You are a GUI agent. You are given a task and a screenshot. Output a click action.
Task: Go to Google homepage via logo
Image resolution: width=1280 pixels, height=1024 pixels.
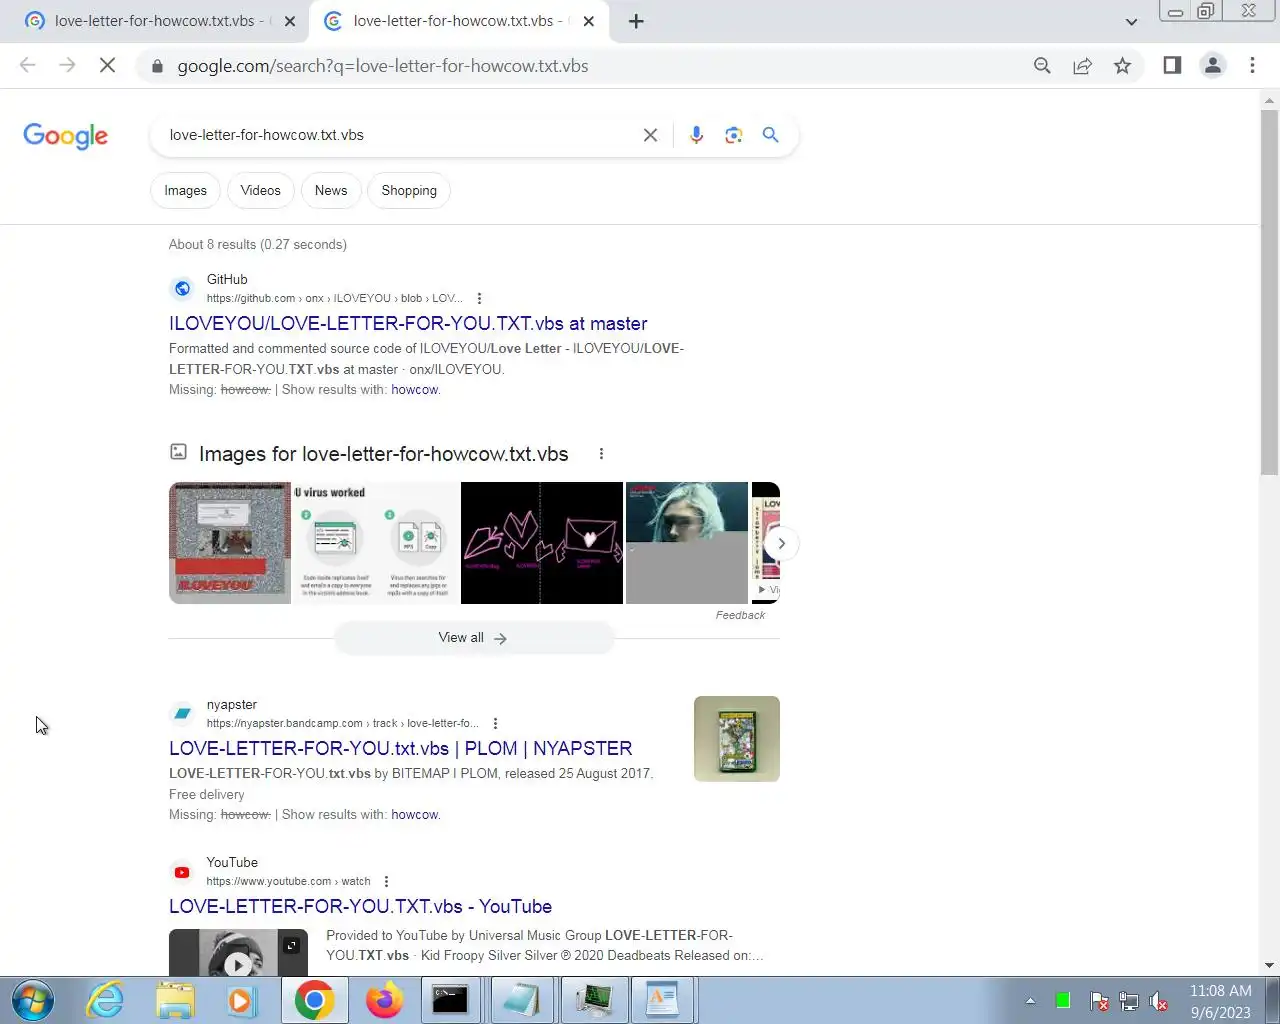[66, 136]
